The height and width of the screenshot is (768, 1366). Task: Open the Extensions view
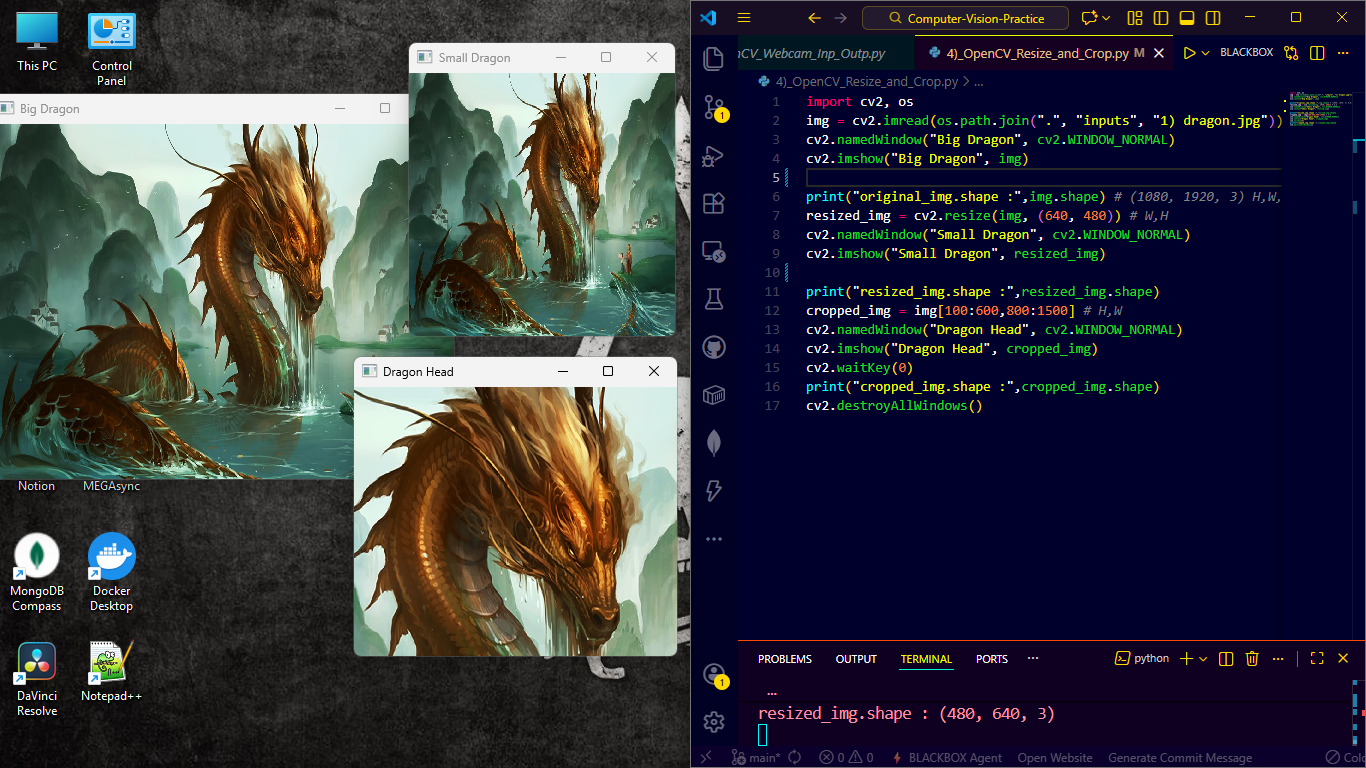[714, 203]
